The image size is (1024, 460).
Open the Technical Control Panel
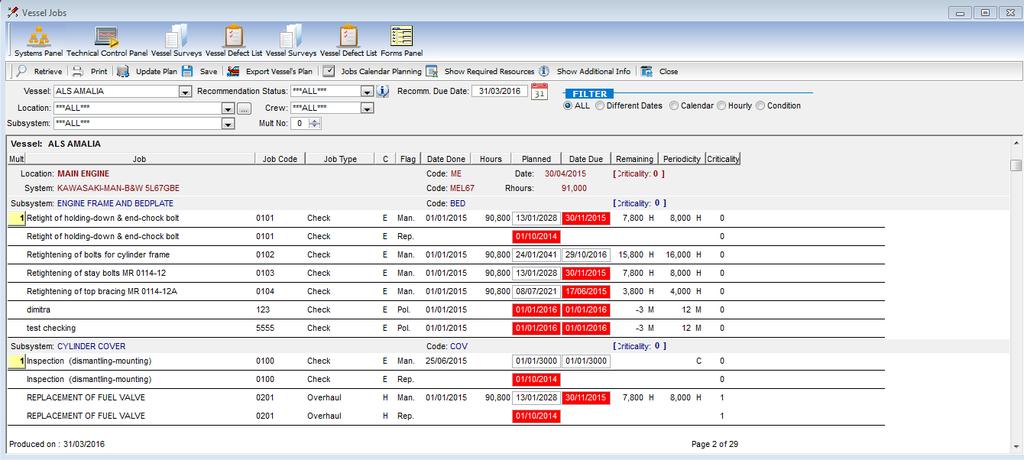106,41
